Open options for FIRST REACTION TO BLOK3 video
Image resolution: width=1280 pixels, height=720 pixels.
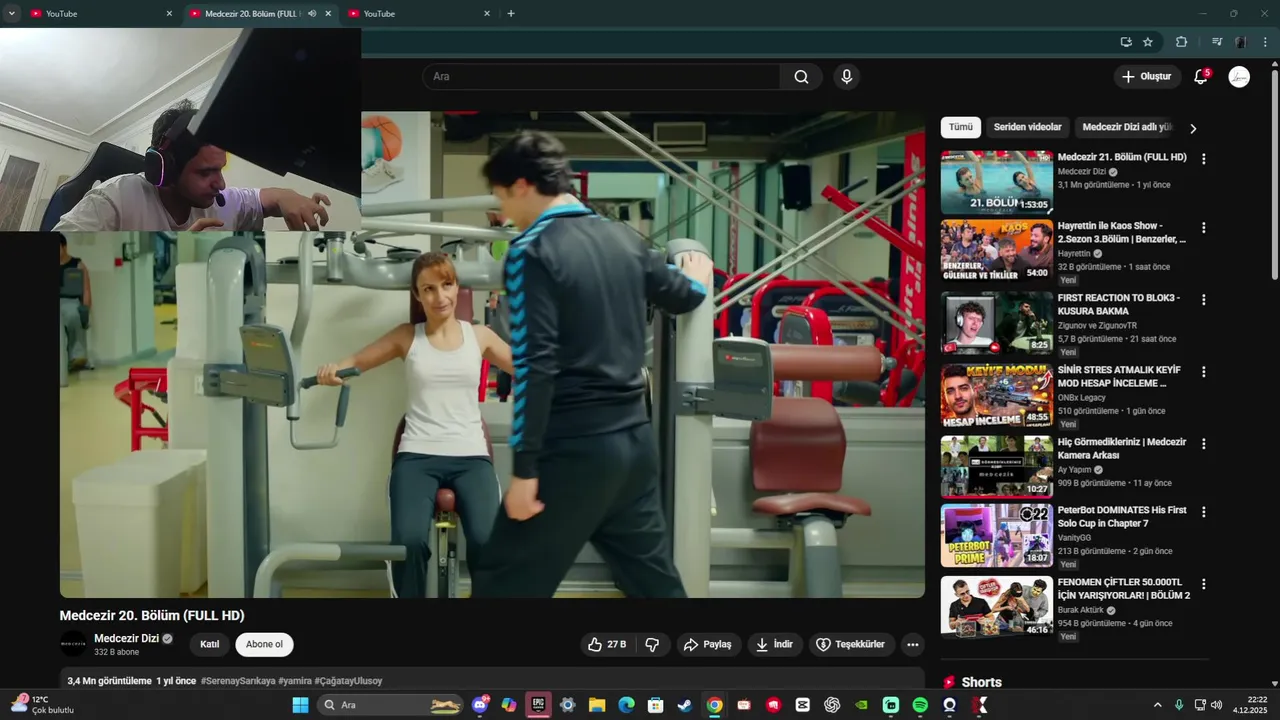(x=1203, y=299)
